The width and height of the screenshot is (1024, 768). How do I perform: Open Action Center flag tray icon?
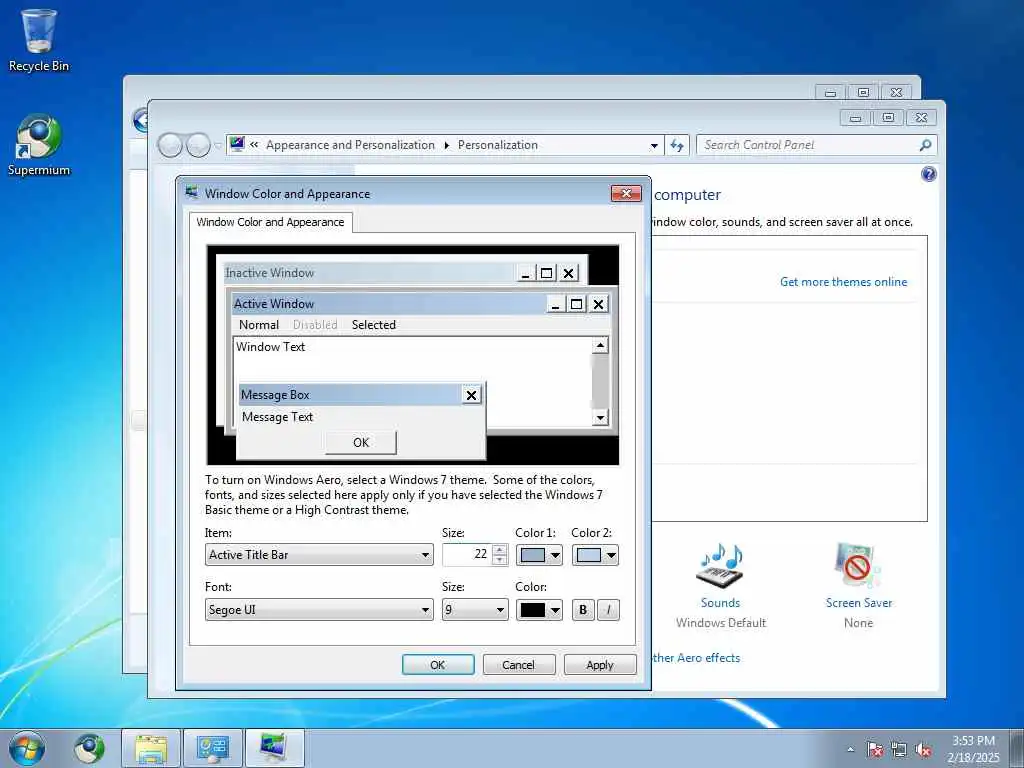tap(874, 750)
